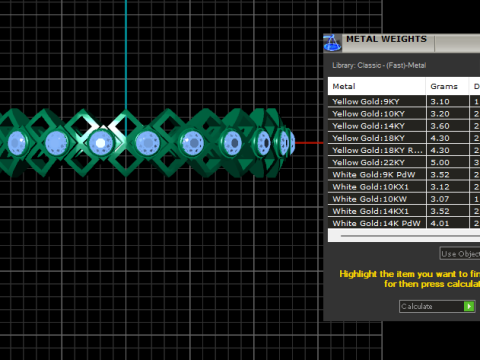Click the 3.10 grams cell
Viewport: 480px width, 360px height.
(x=447, y=101)
